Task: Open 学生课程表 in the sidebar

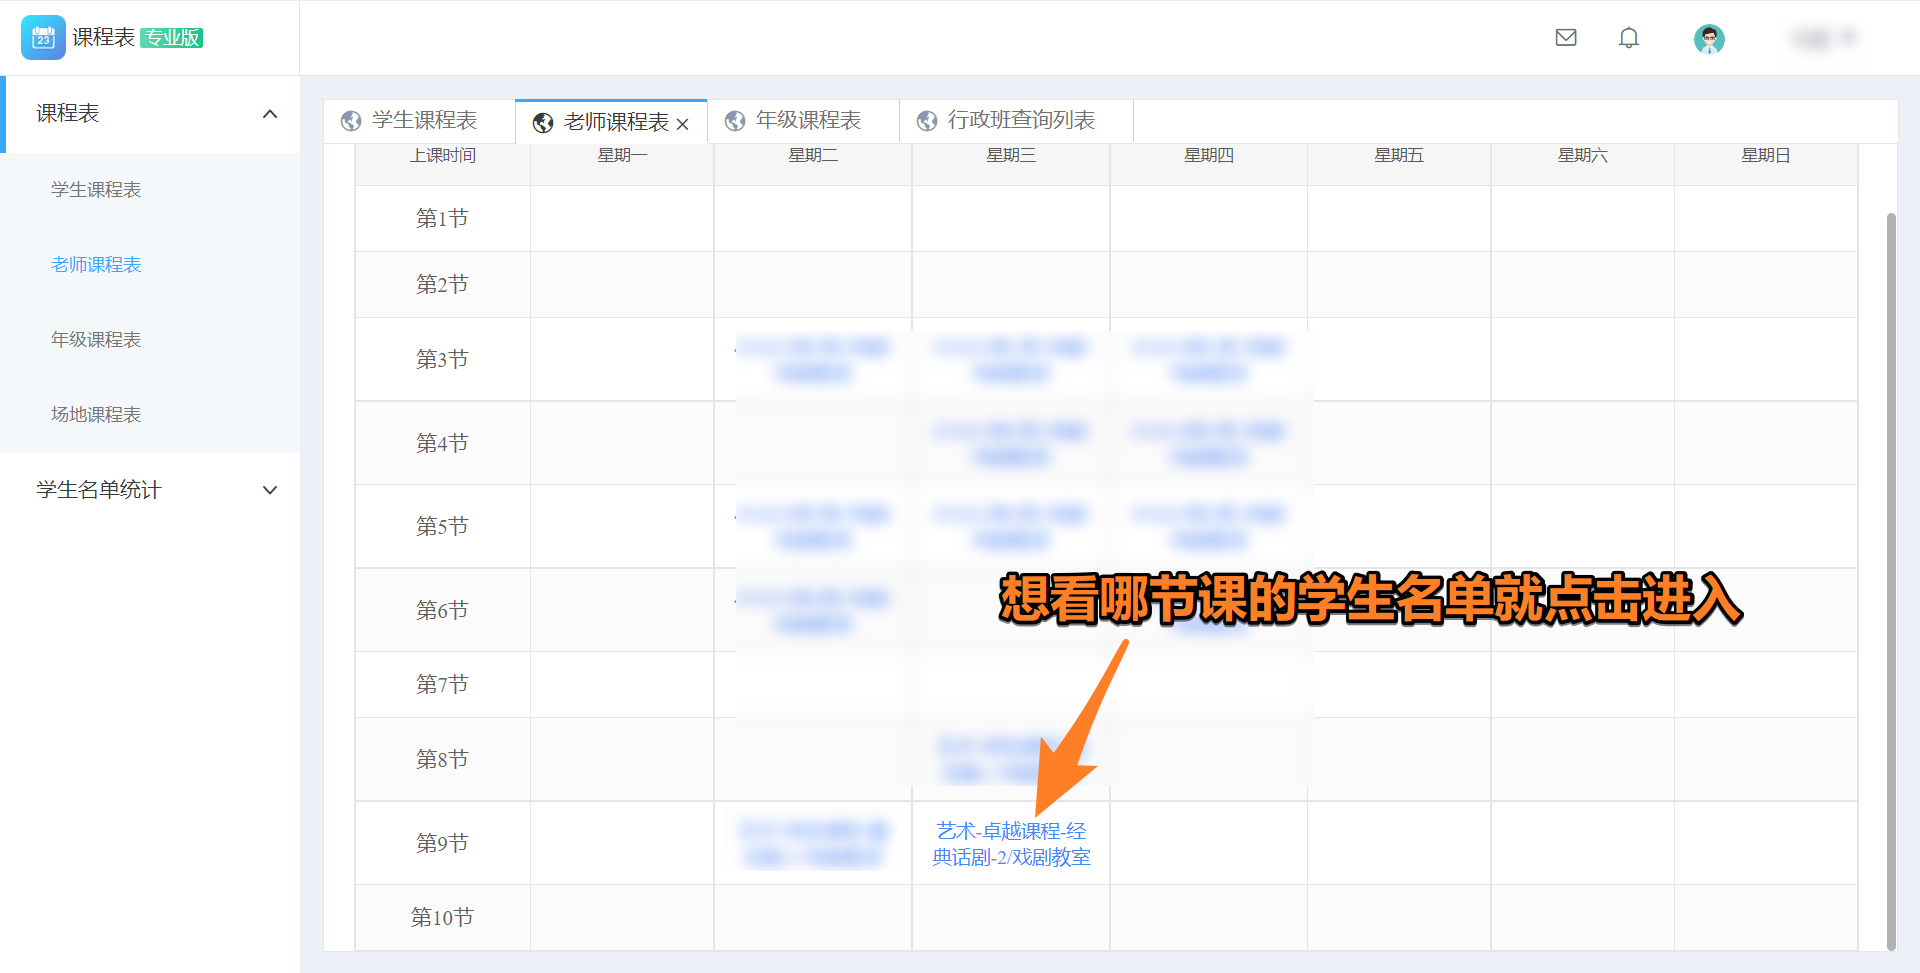Action: pos(96,190)
